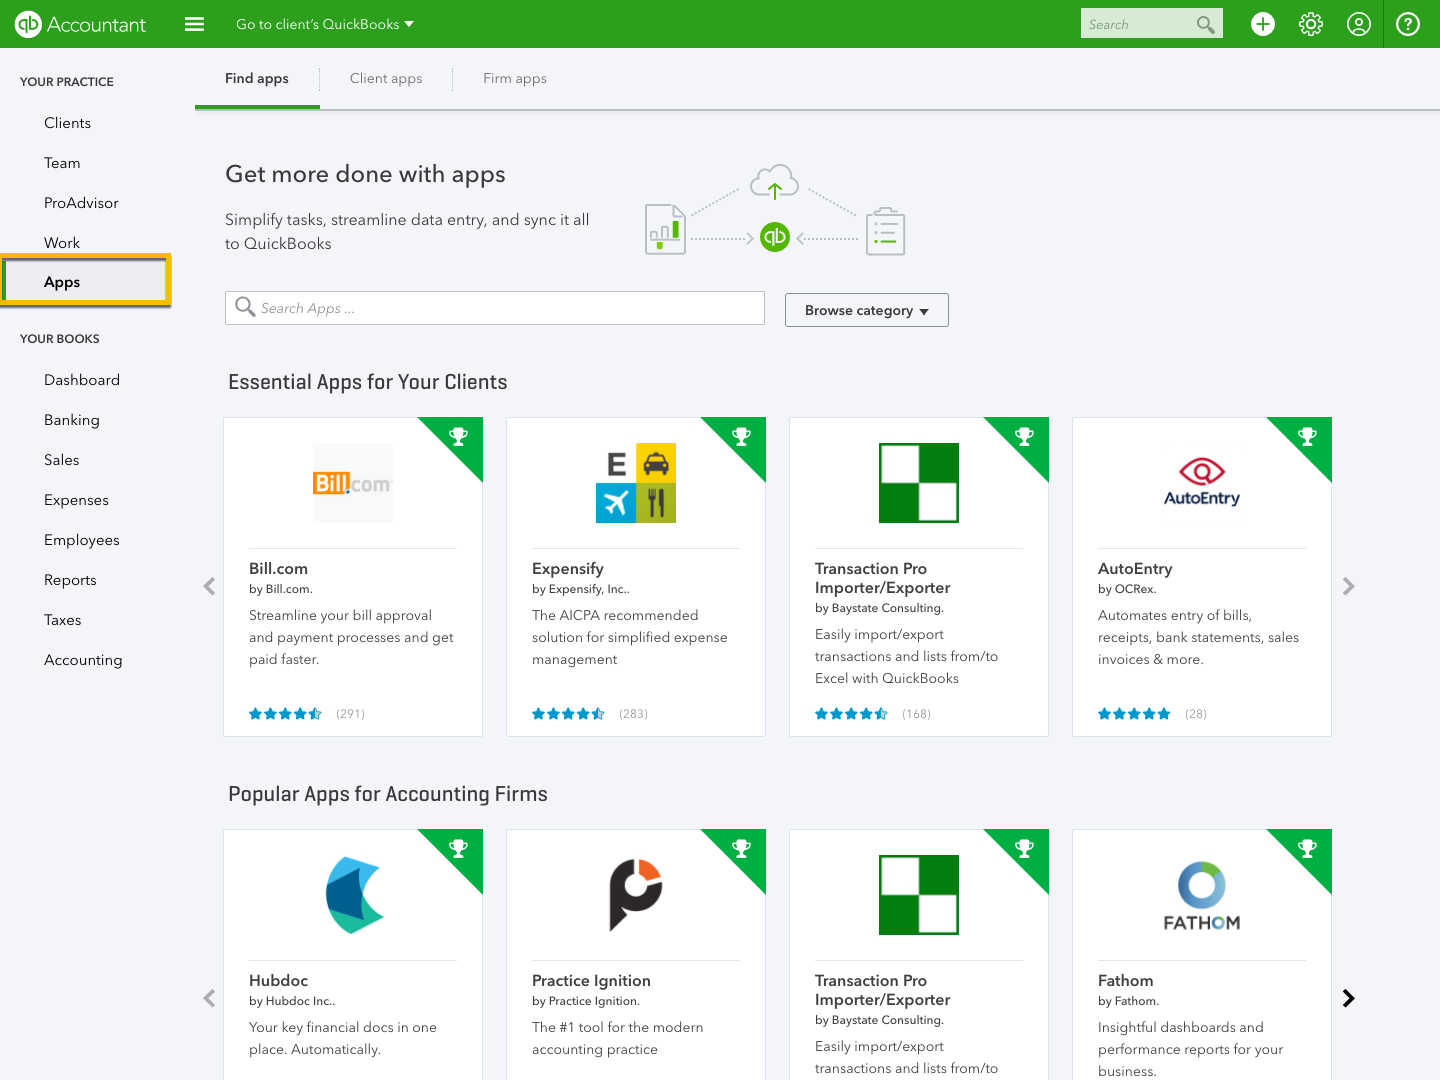Expand the Go to client's QuickBooks dropdown
Screen dimensions: 1440x1080
[x=325, y=24]
